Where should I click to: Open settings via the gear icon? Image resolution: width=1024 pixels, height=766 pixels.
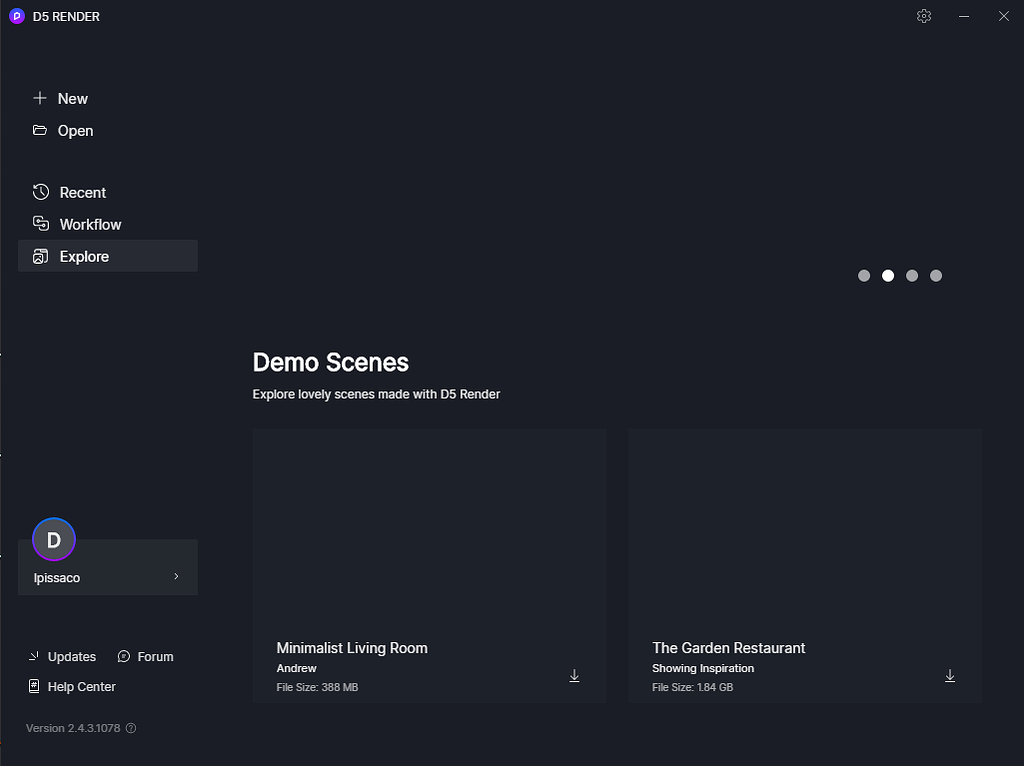click(924, 16)
